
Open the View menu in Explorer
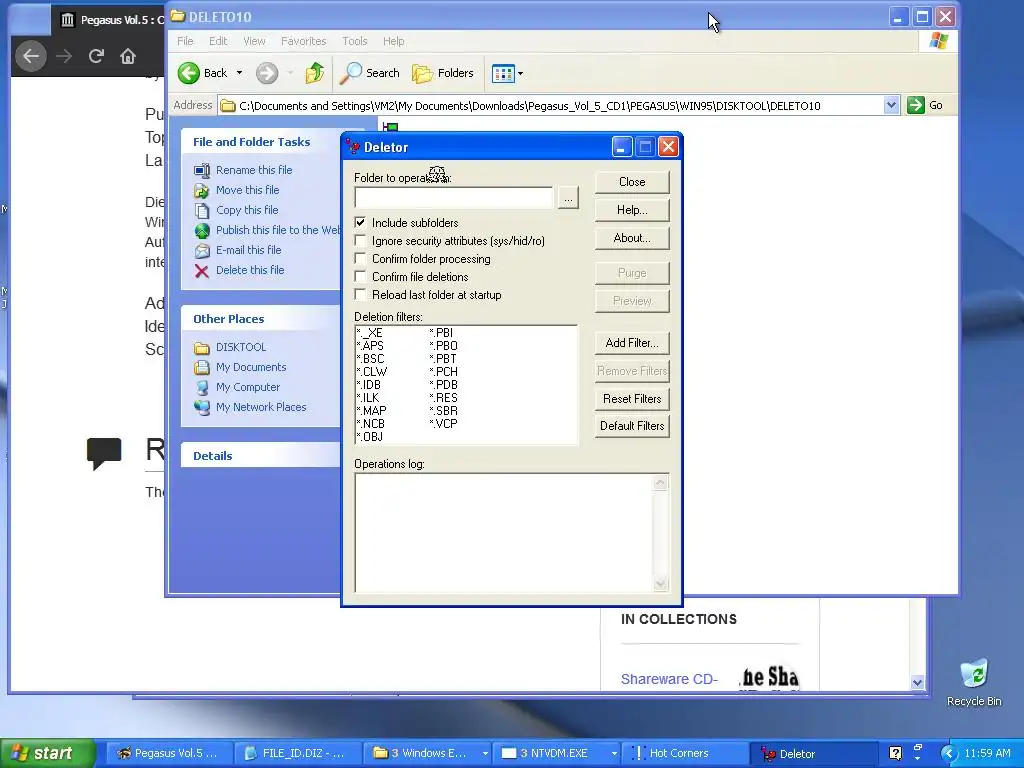click(x=254, y=41)
